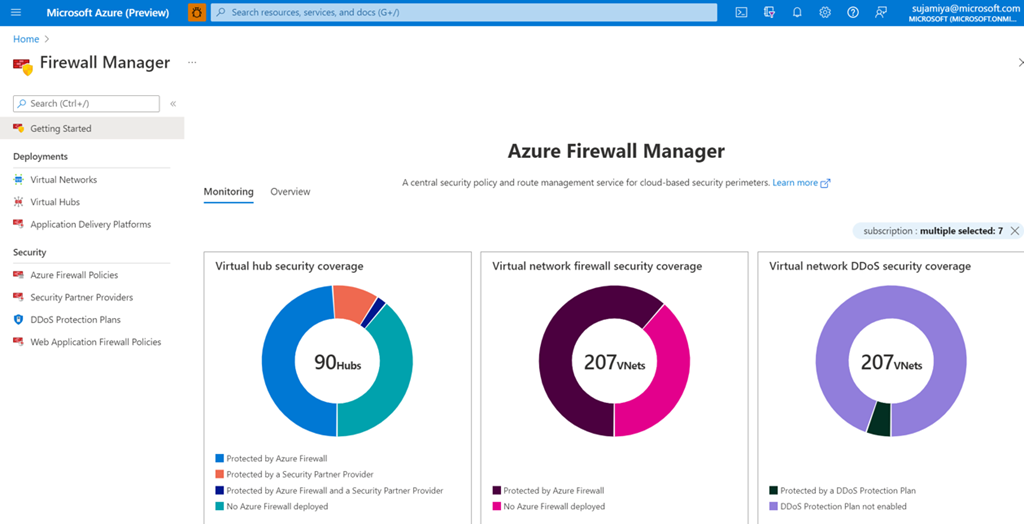
Task: Open the Azure portal hamburger menu
Action: click(x=15, y=12)
